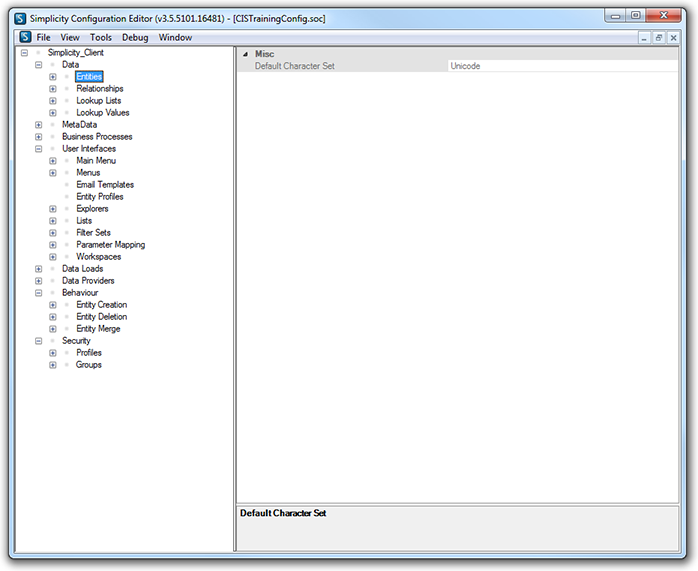Select Entity Profiles in the tree
698x571 pixels.
pyautogui.click(x=100, y=197)
